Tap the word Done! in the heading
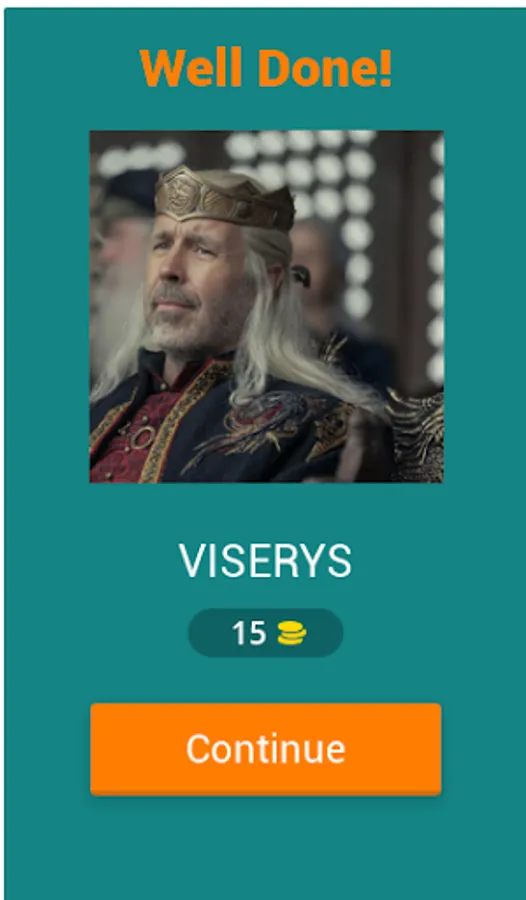The width and height of the screenshot is (526, 900). pos(324,68)
